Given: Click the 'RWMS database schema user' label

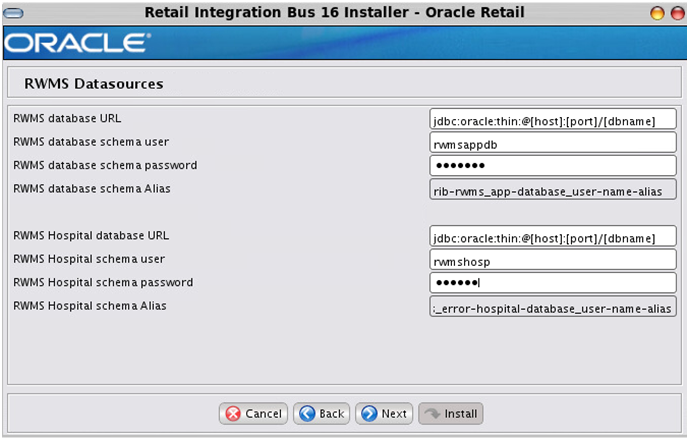Looking at the screenshot, I should pyautogui.click(x=91, y=142).
